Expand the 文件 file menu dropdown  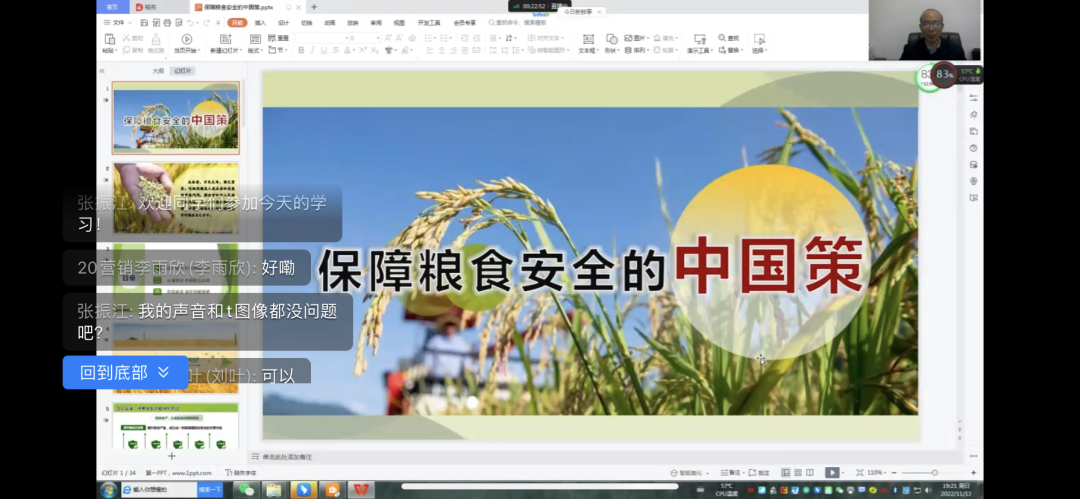tap(119, 22)
